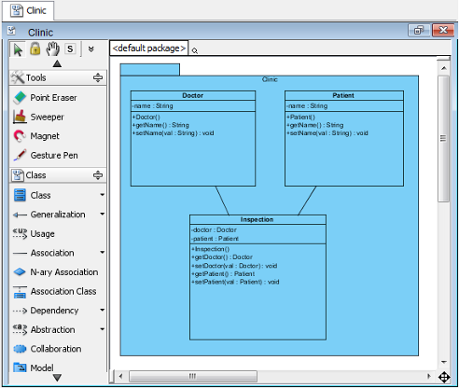This screenshot has height=388, width=459.
Task: Click the Clinic package name label
Action: point(269,79)
